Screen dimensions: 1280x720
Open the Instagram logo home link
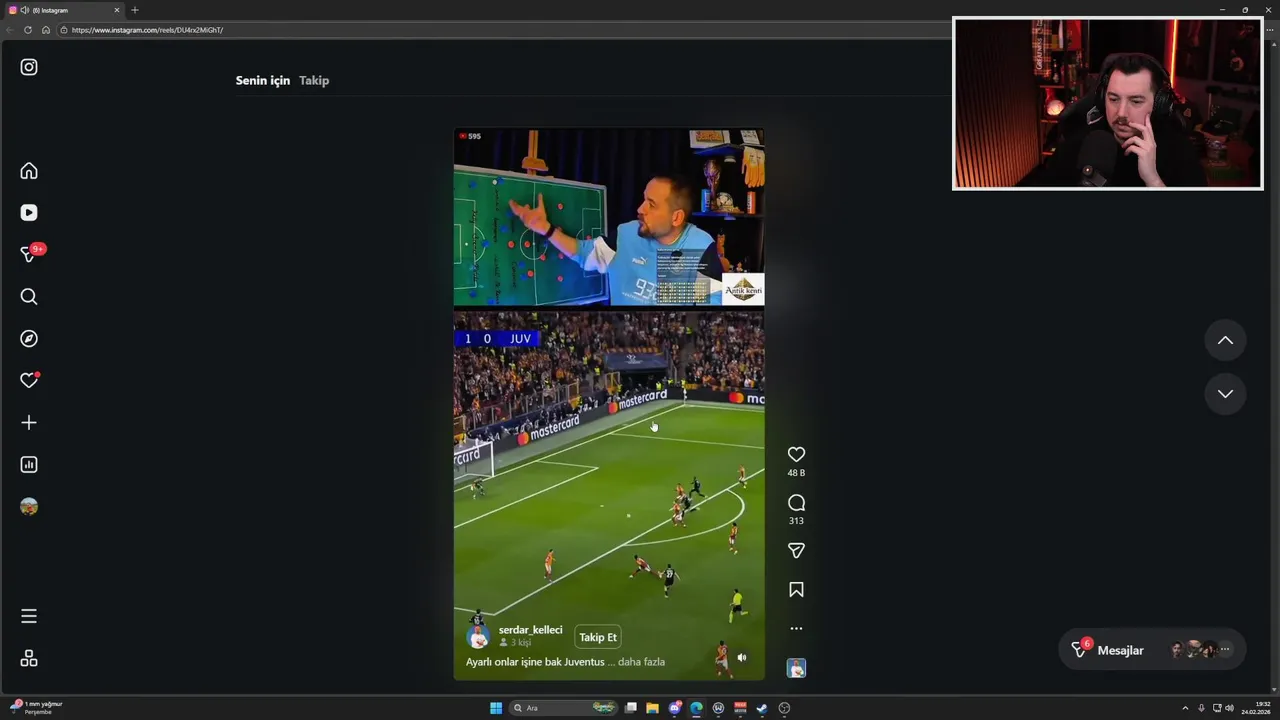click(29, 67)
